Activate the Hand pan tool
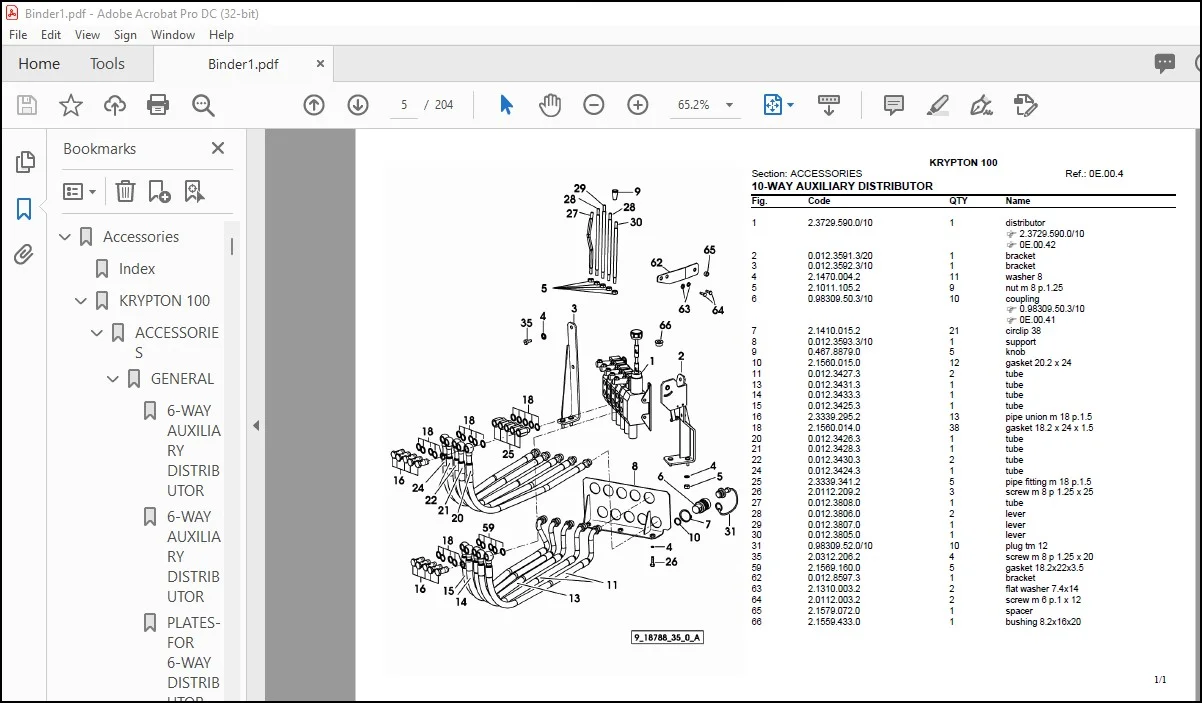Screen dimensions: 1202x703 point(550,105)
